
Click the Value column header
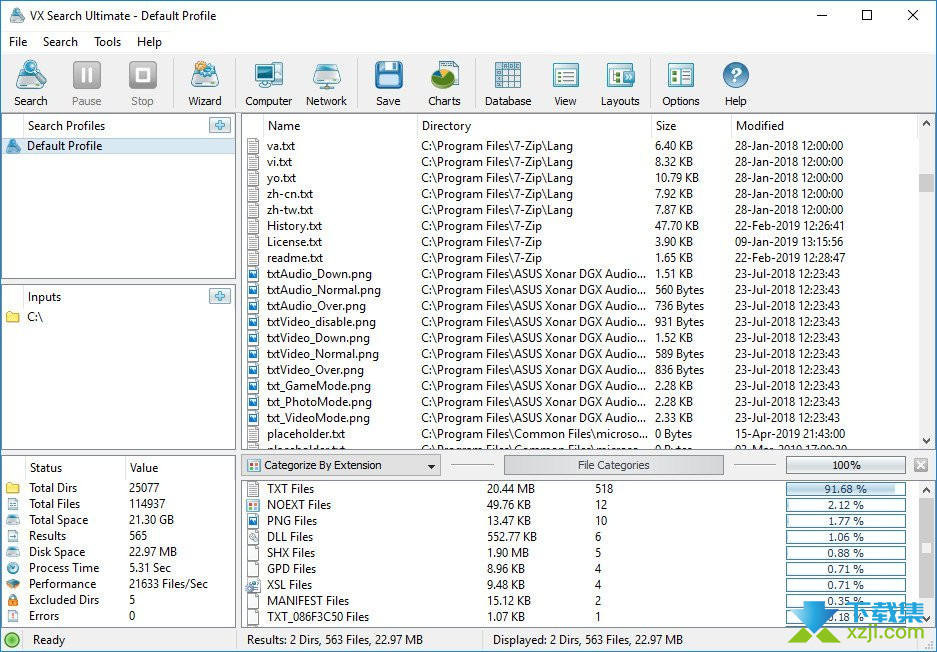click(x=180, y=467)
